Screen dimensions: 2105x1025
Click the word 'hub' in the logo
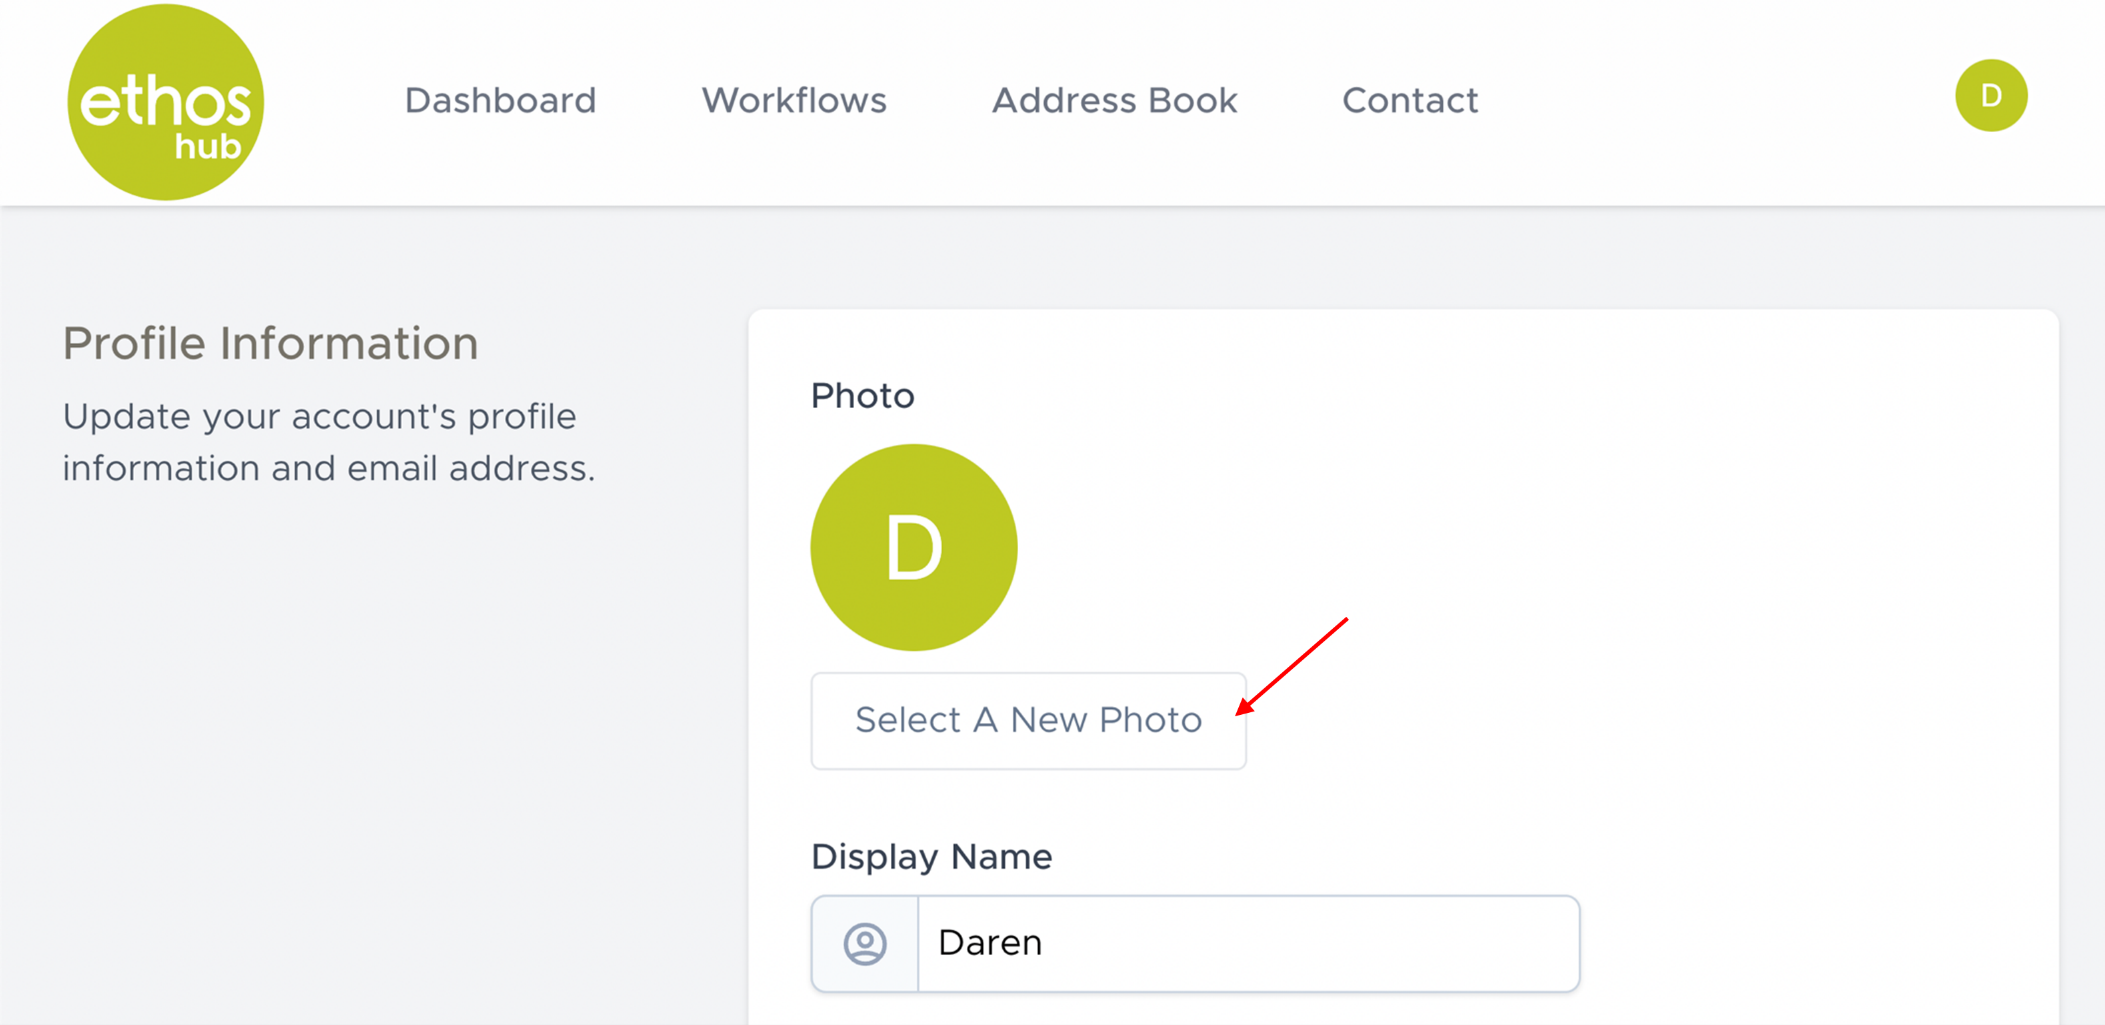click(208, 147)
